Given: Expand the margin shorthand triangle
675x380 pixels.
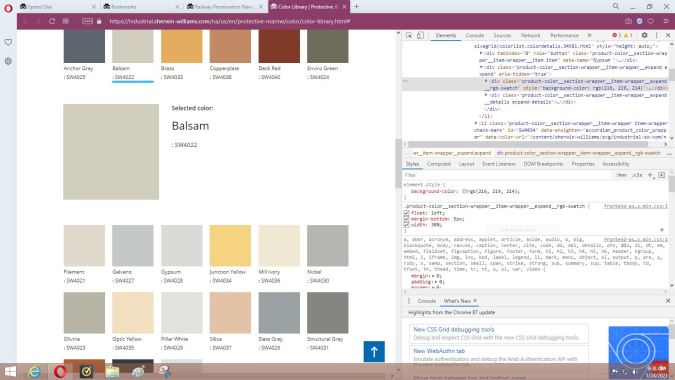Looking at the screenshot, I should (x=433, y=276).
